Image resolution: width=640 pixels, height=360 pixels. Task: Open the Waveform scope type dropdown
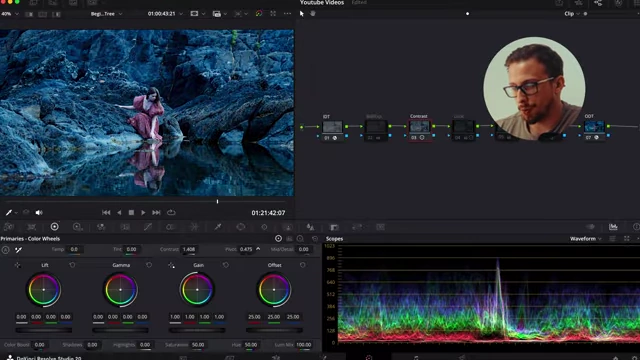coord(585,239)
